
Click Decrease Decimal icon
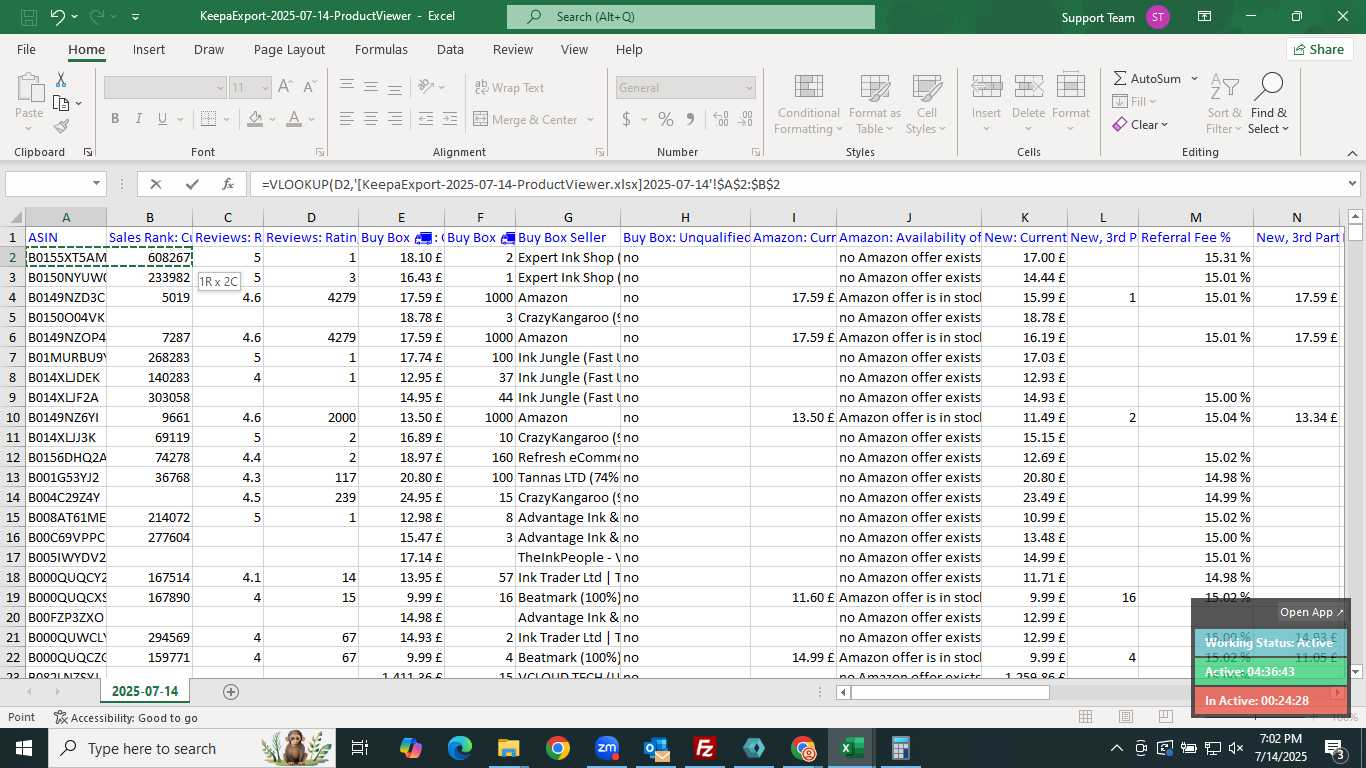[x=743, y=119]
